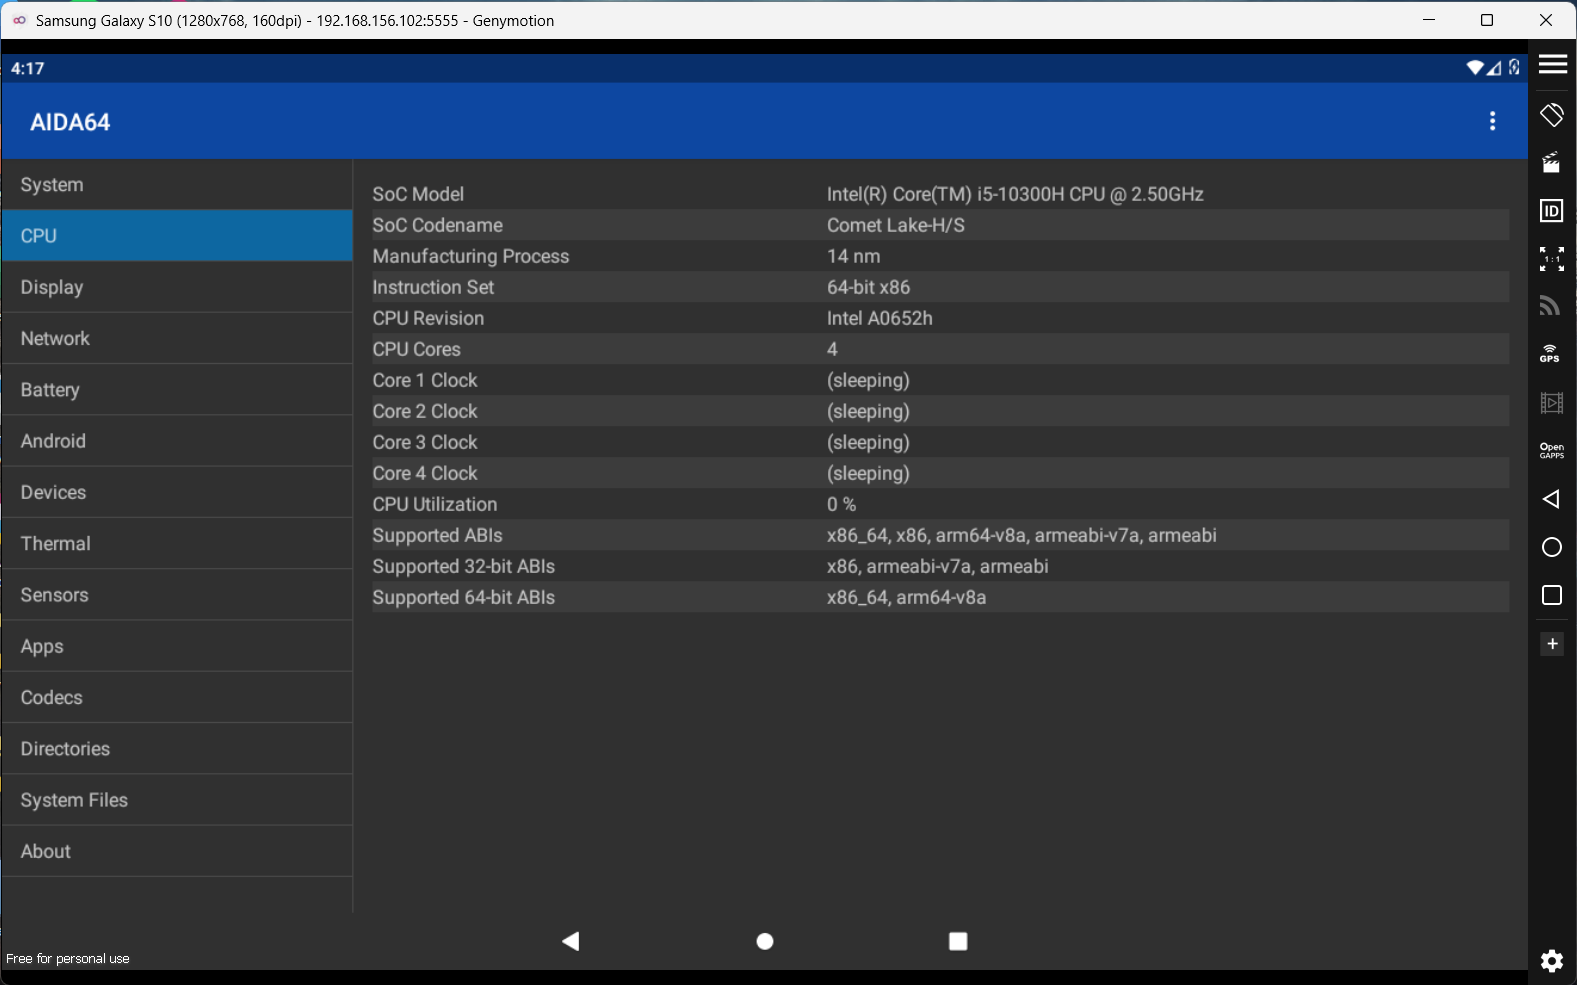Tap the Android Recents navigation button
1577x985 pixels.
point(958,941)
